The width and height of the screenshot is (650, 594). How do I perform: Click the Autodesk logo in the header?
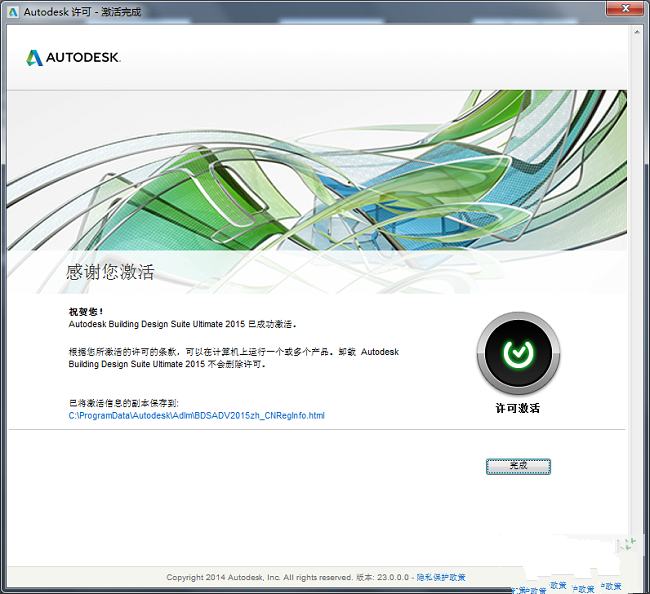tap(73, 58)
